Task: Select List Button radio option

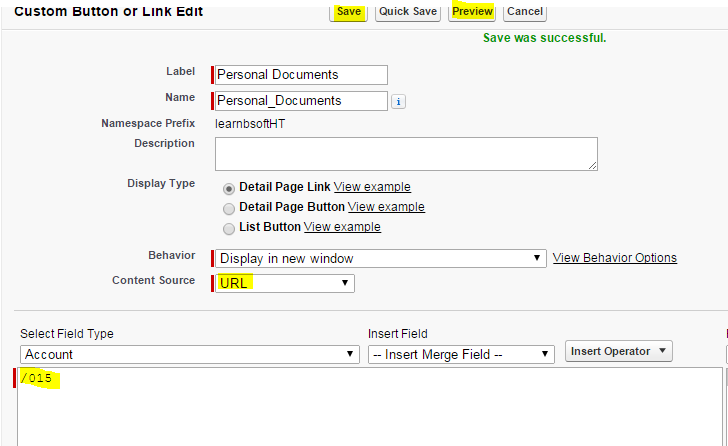Action: click(229, 229)
